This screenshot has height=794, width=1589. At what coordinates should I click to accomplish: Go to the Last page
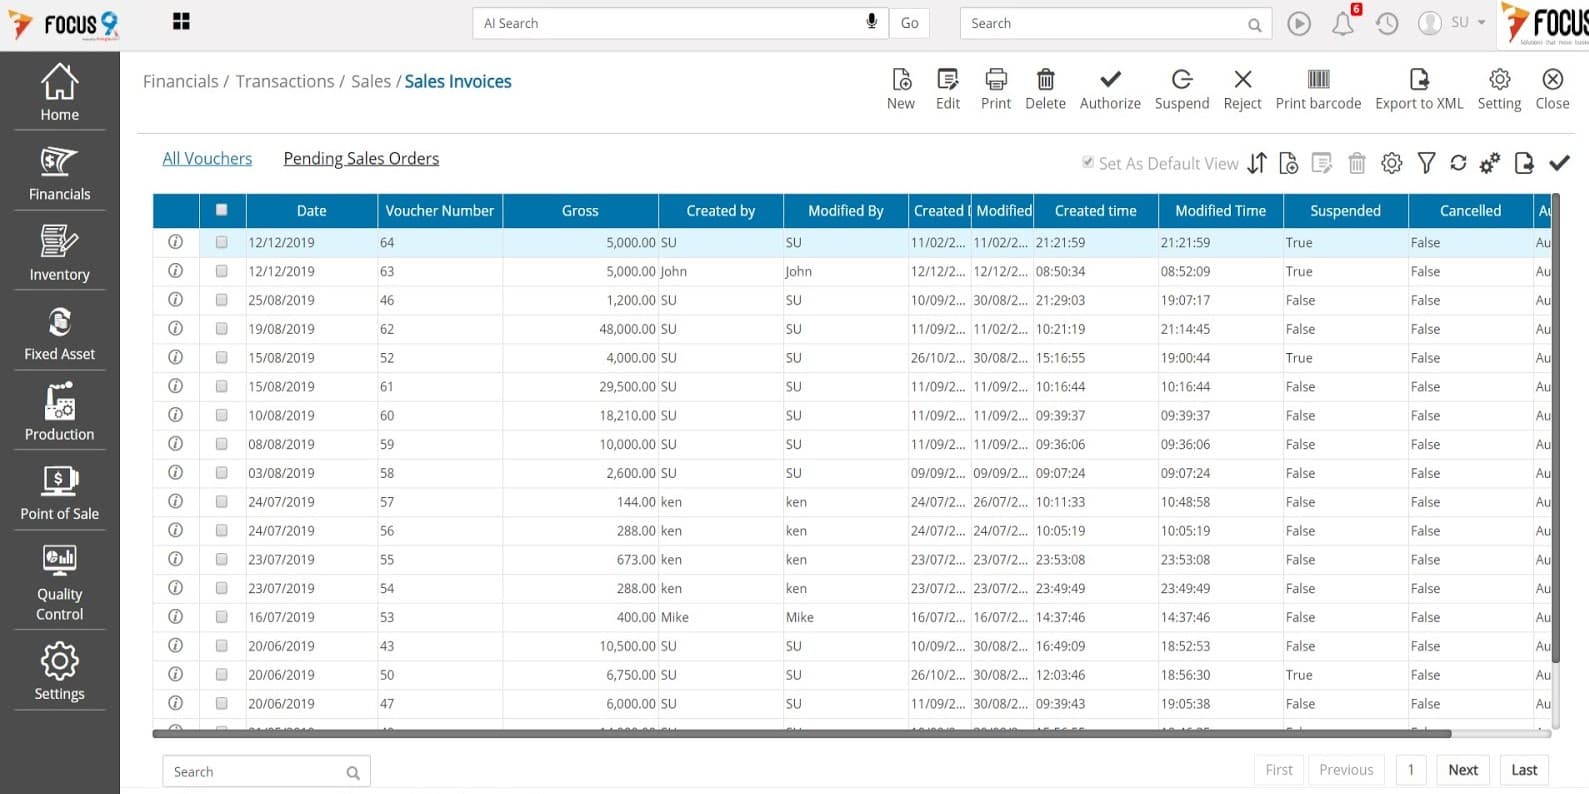(x=1524, y=770)
